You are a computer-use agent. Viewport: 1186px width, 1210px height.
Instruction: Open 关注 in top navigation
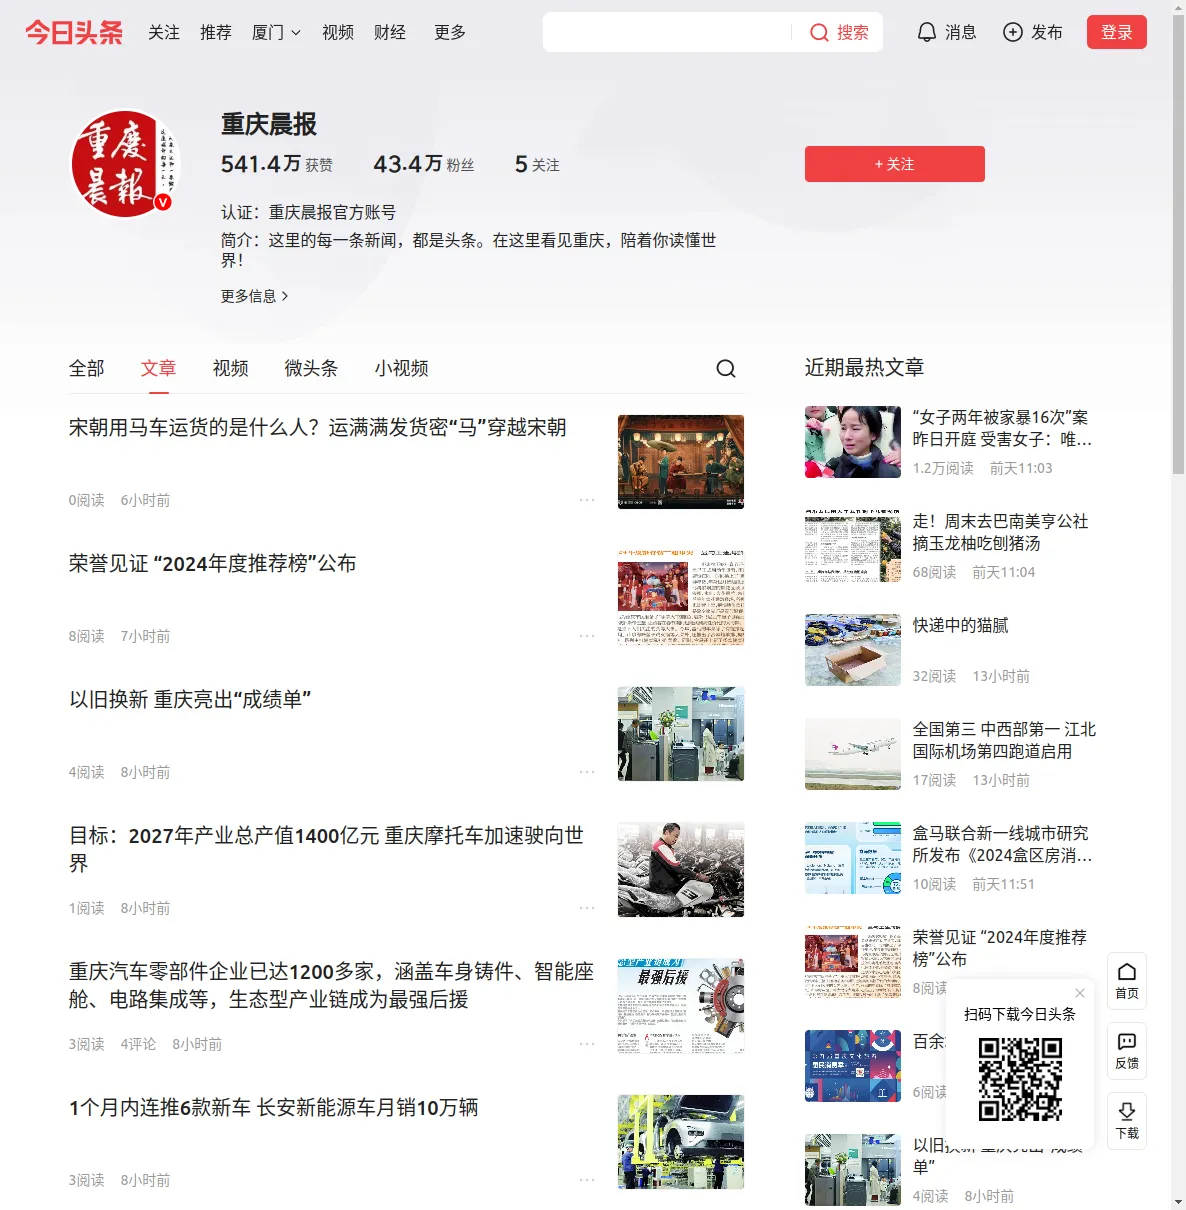pos(164,32)
